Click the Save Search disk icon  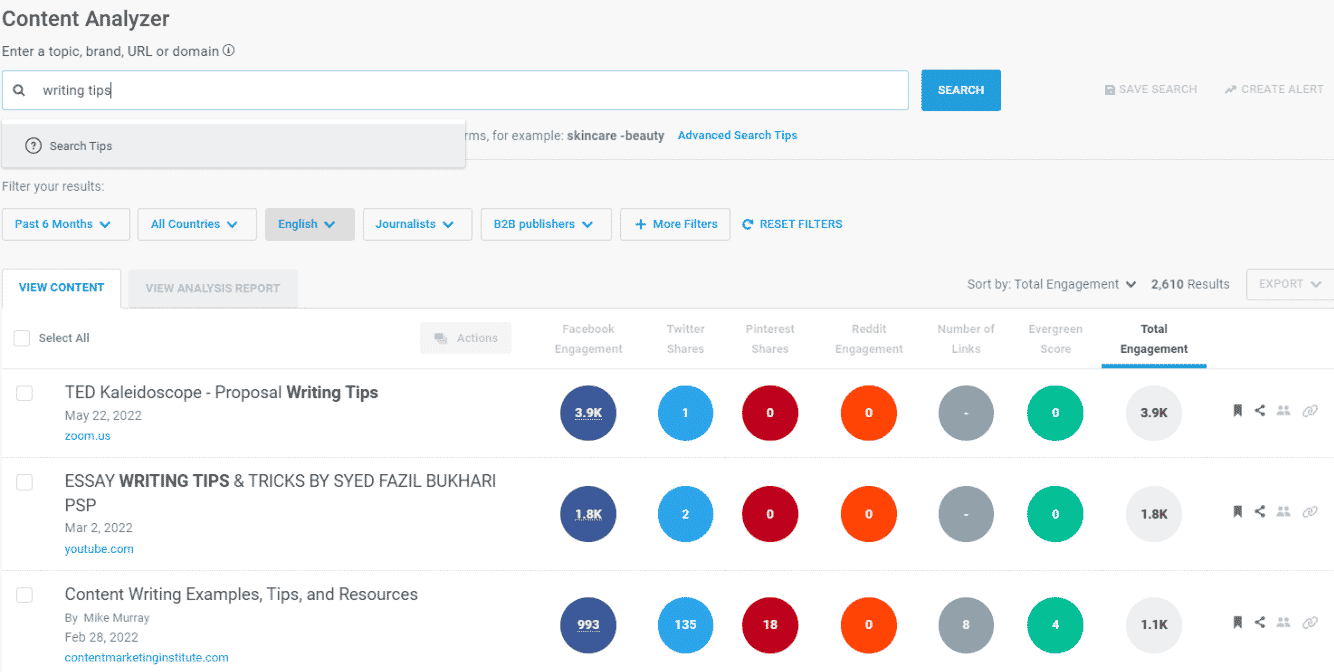(x=1110, y=90)
